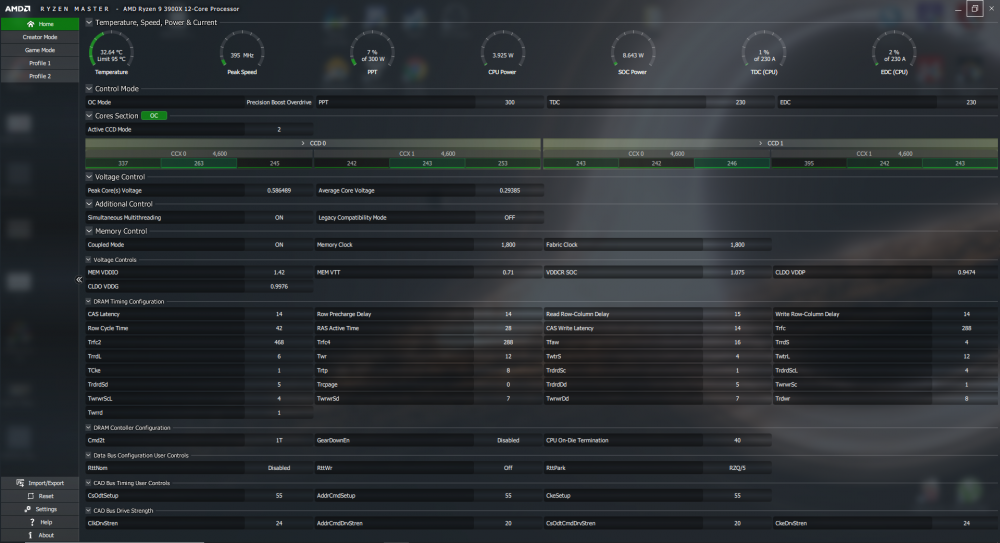
Task: Collapse the CAD Bus Drive Strength section
Action: 89,510
